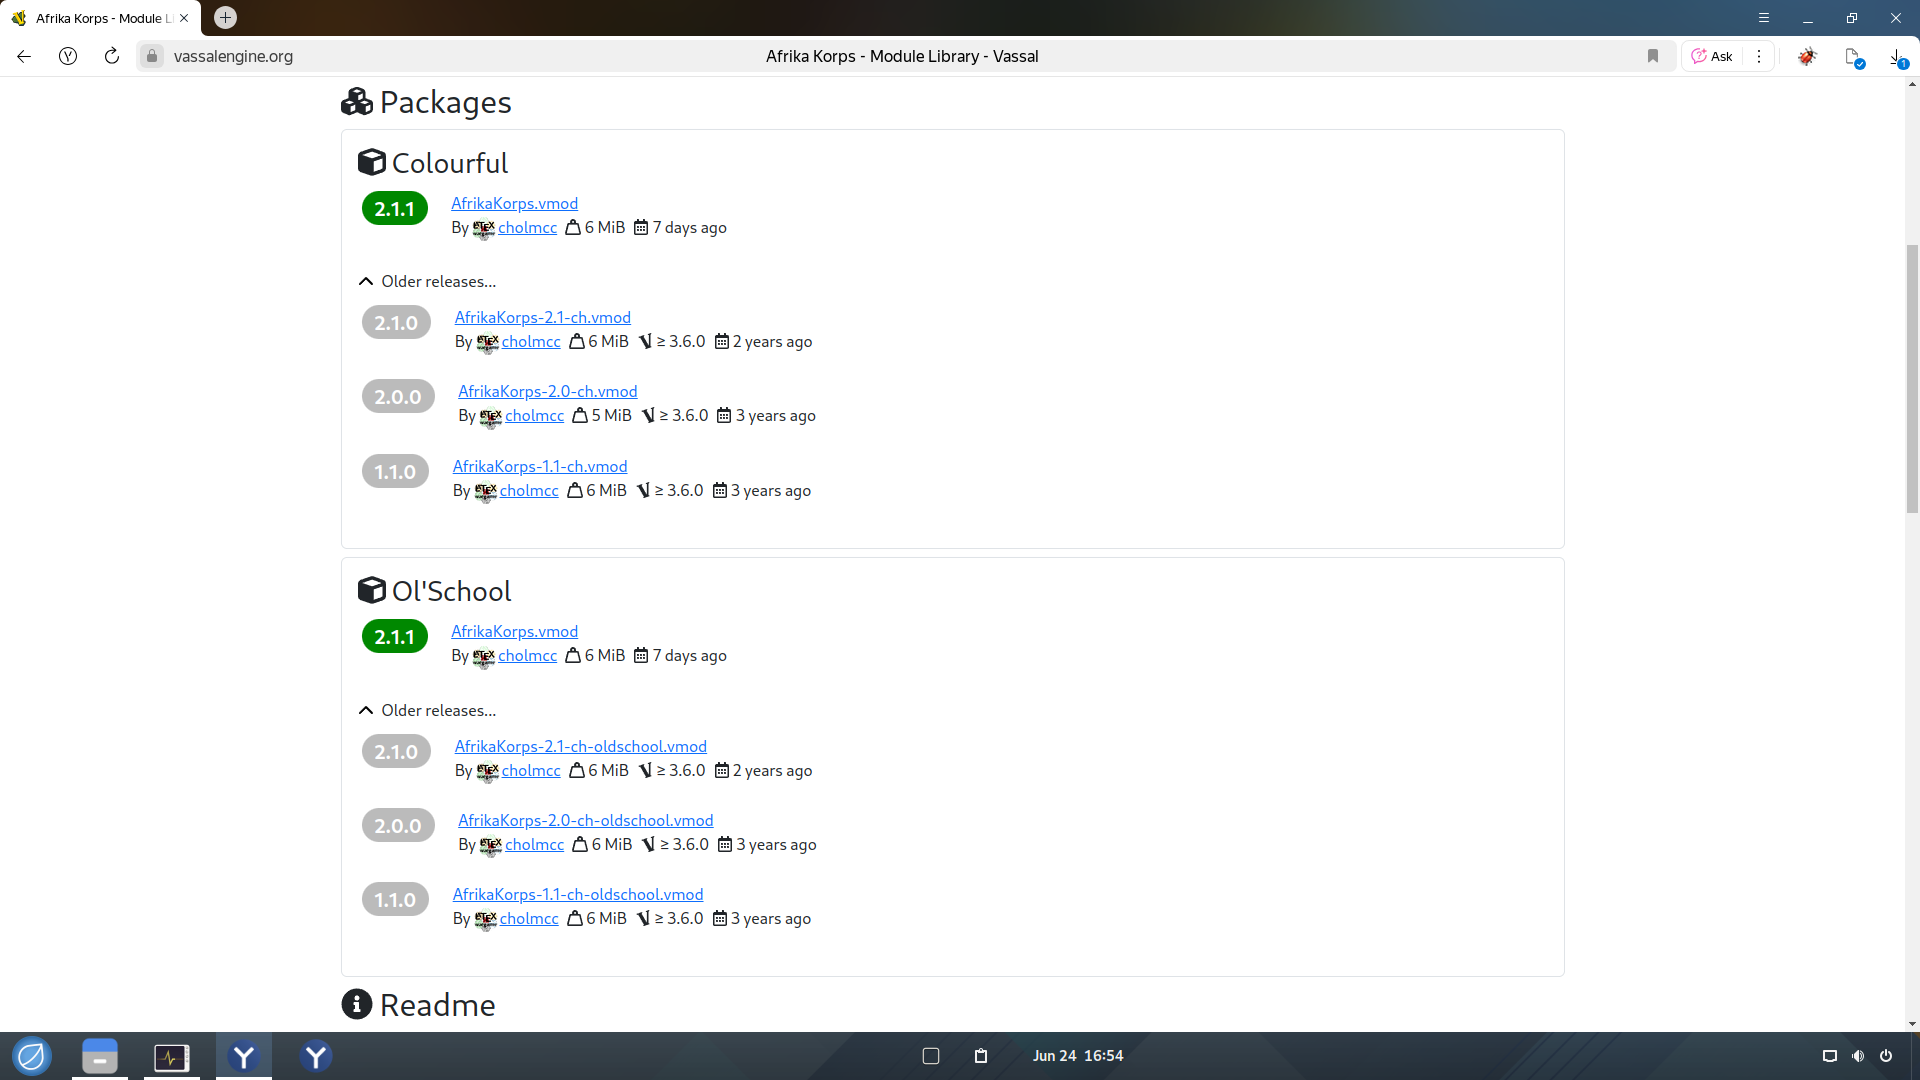The image size is (1920, 1080).
Task: Open the system monitor taskbar app
Action: point(172,1056)
